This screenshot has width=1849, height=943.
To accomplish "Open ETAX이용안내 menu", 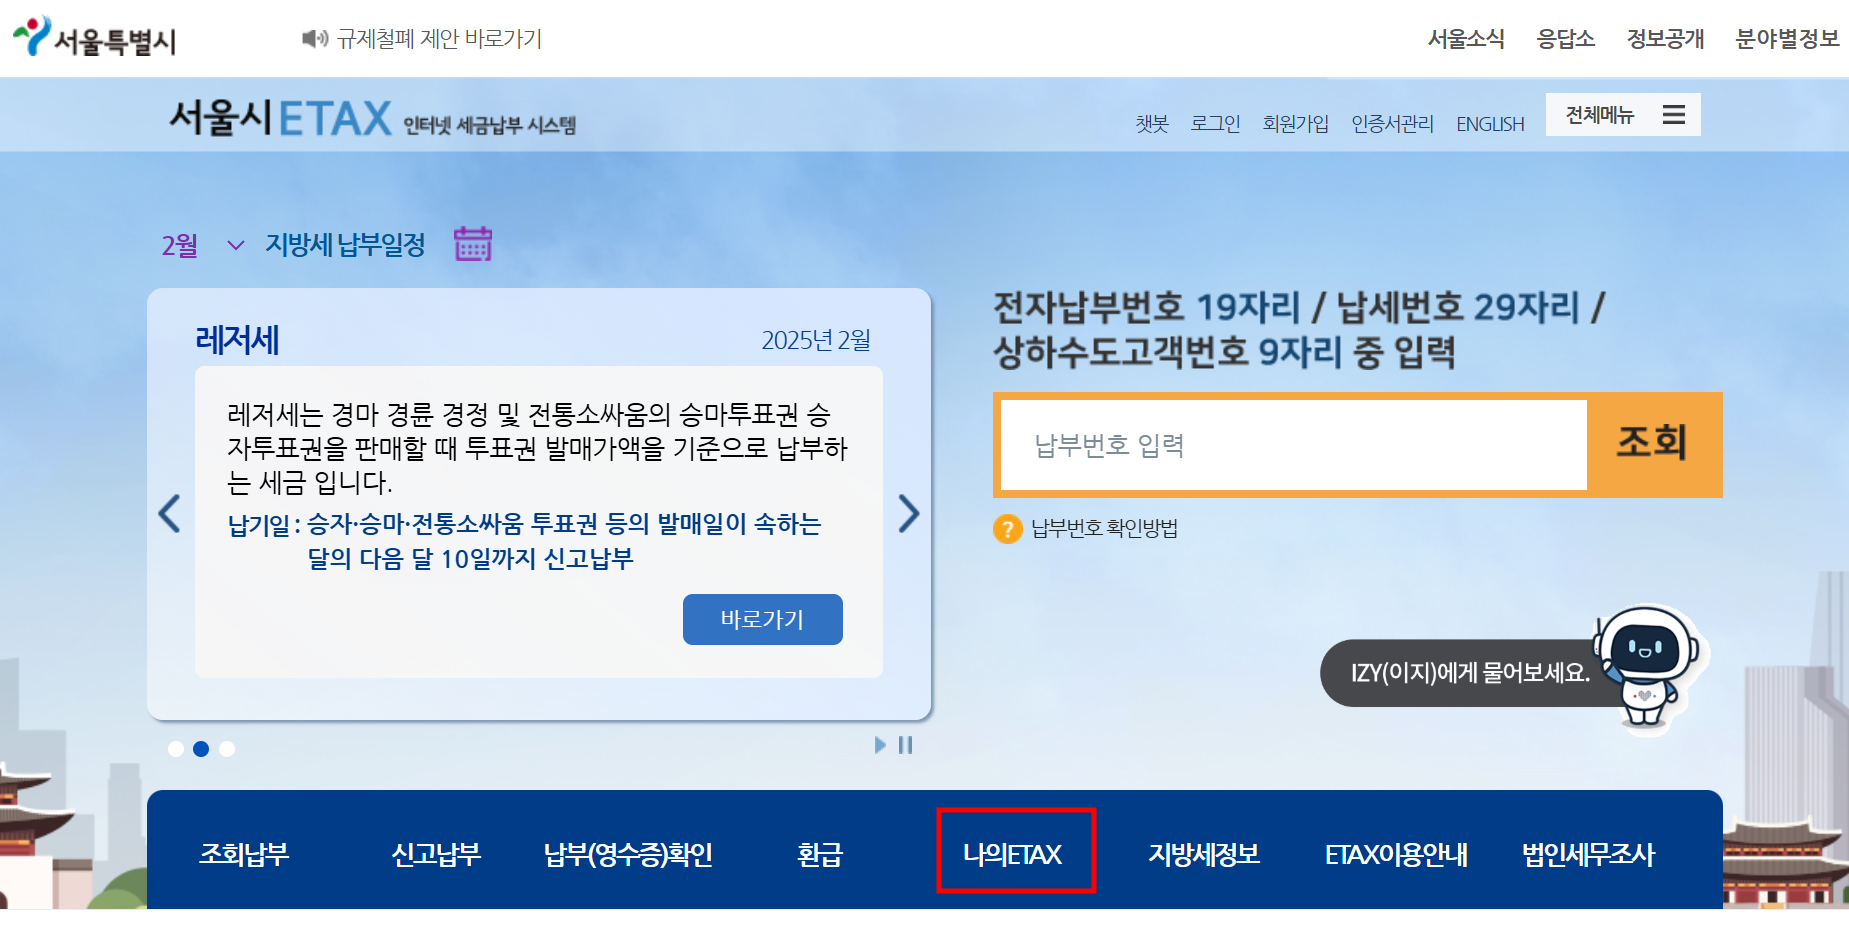I will [1396, 854].
